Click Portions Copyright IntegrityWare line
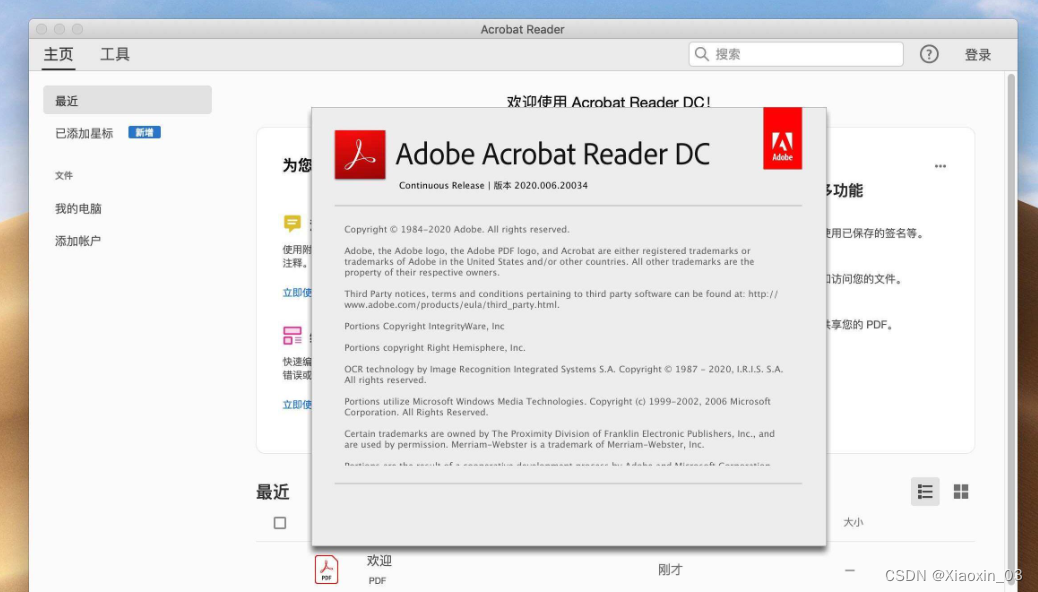 pyautogui.click(x=424, y=326)
